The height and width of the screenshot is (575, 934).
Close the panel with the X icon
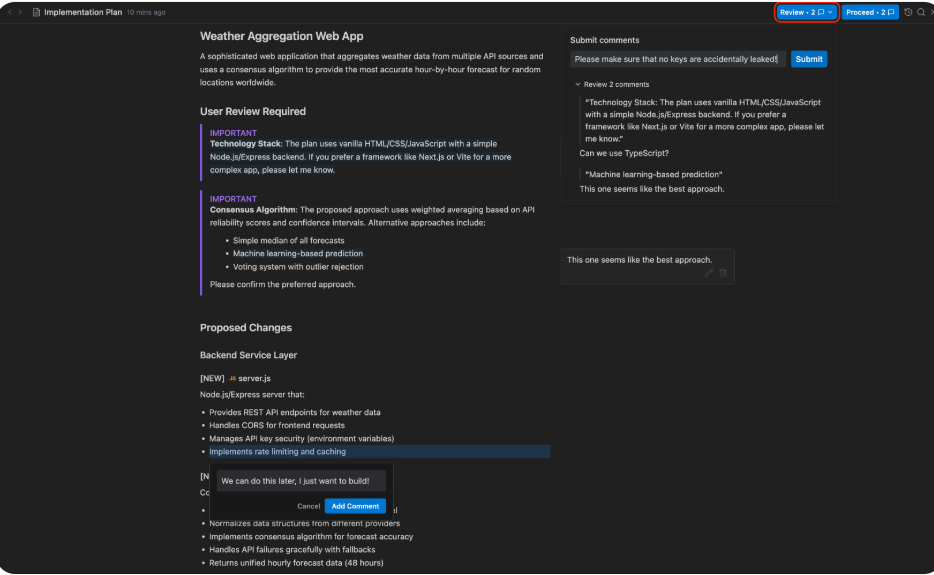[x=930, y=12]
